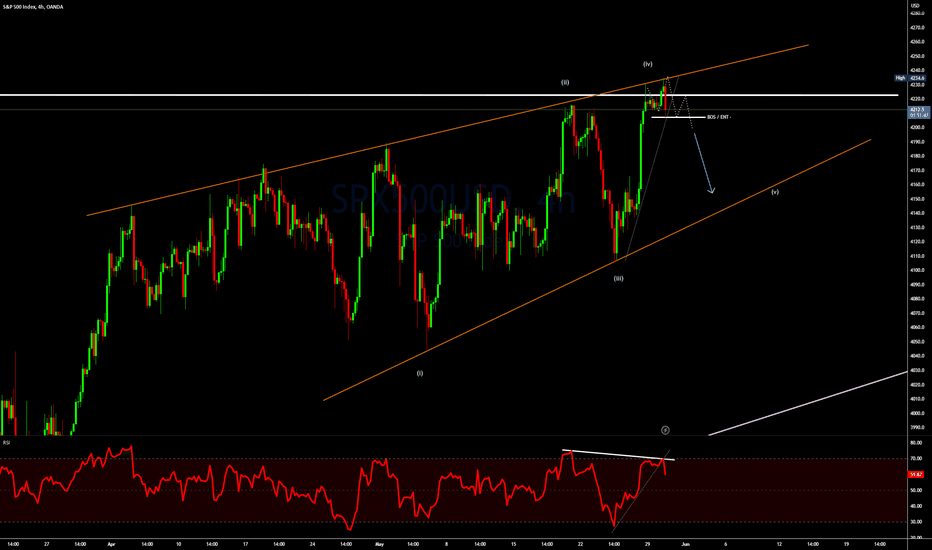Screen dimensions: 932x550
Task: Click the 4100.0 price axis label
Action: coord(917,271)
